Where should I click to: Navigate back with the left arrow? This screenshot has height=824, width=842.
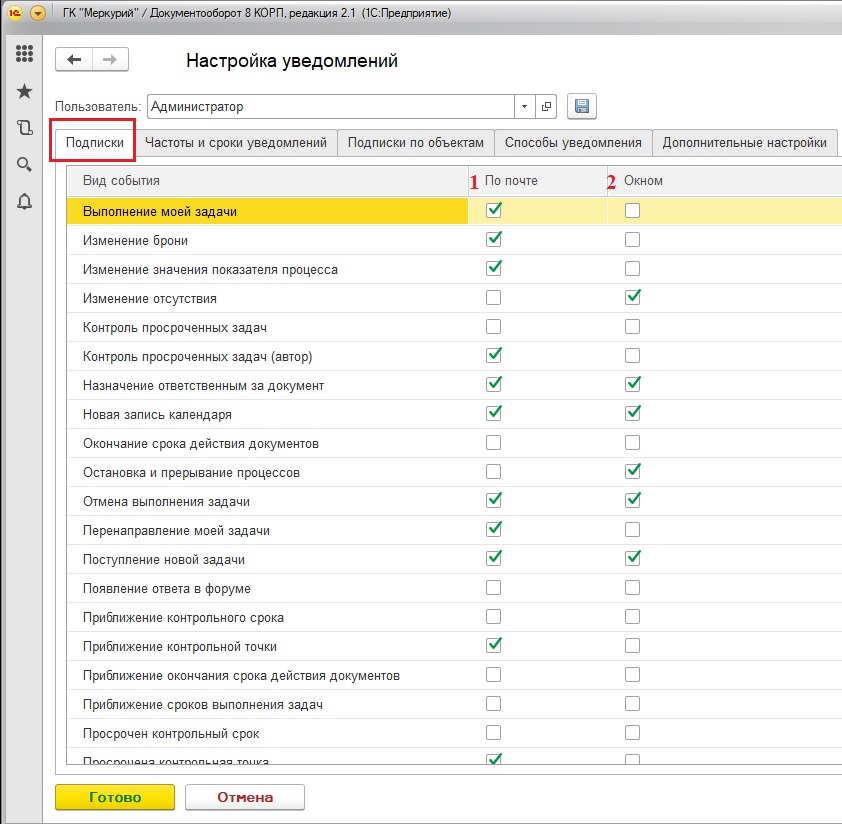74,60
